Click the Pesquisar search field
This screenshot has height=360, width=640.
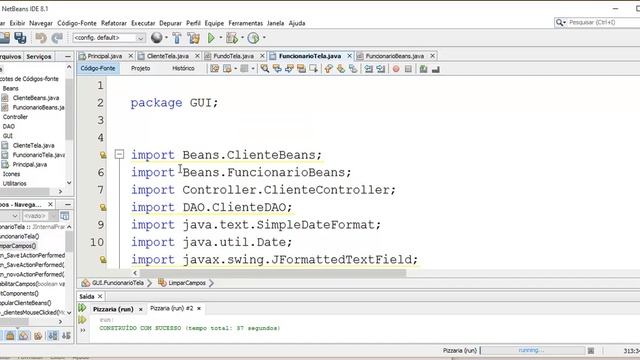click(604, 22)
